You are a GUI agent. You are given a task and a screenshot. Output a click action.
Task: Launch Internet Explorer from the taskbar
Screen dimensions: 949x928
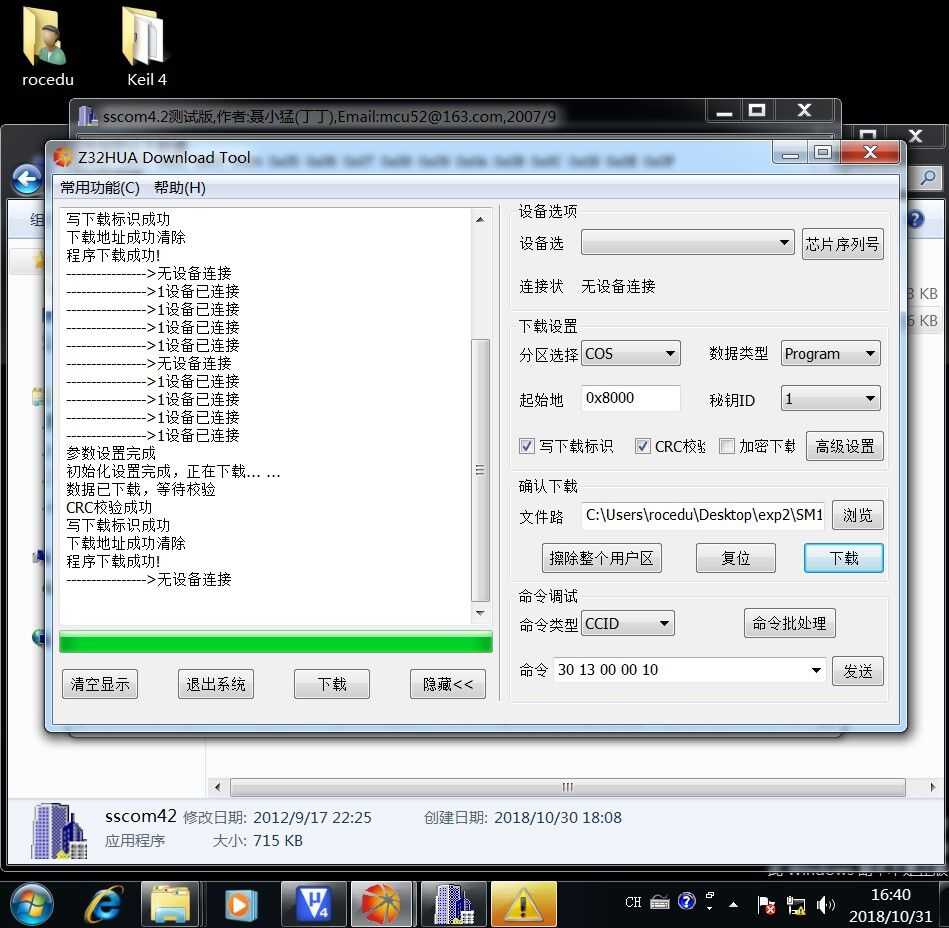pos(103,905)
